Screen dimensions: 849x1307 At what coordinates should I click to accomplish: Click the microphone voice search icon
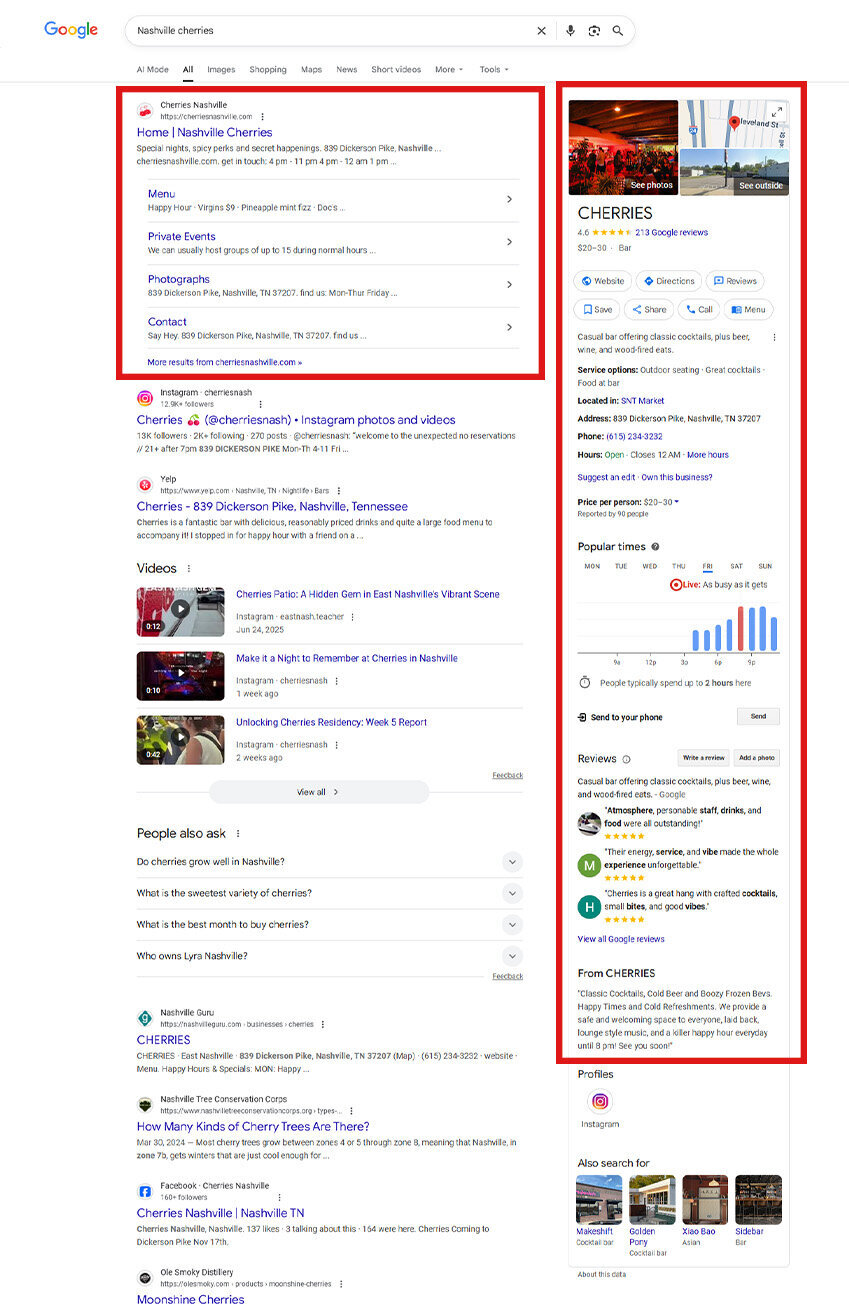[570, 31]
